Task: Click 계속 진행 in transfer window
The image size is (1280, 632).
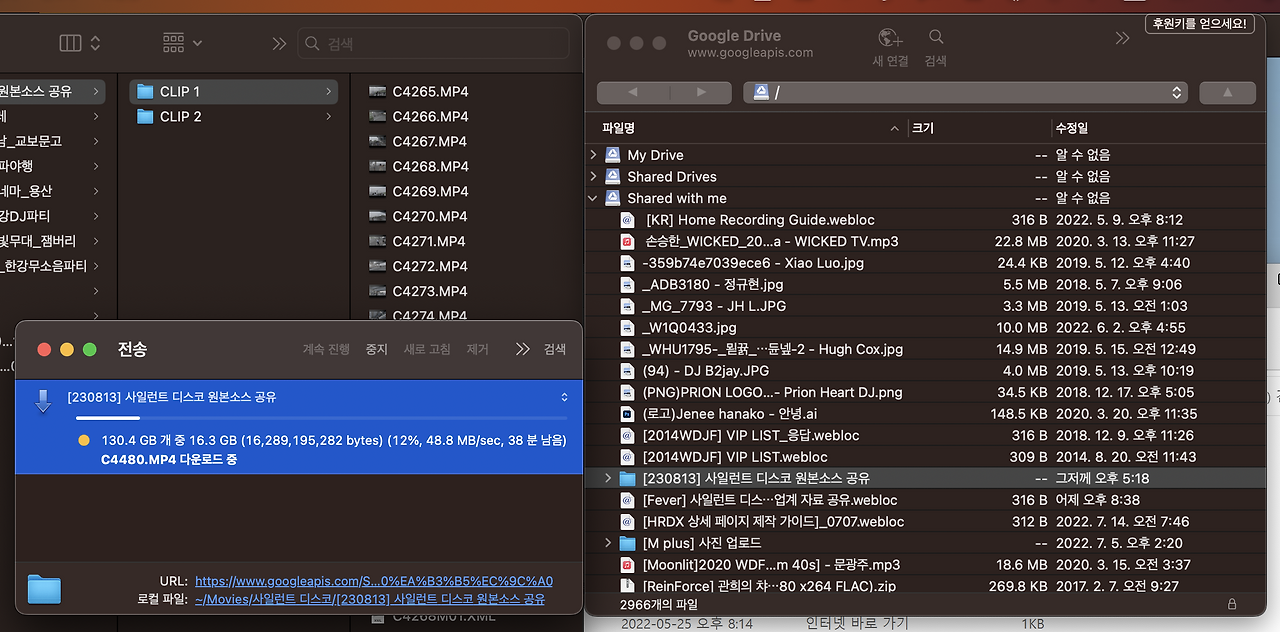Action: 326,349
